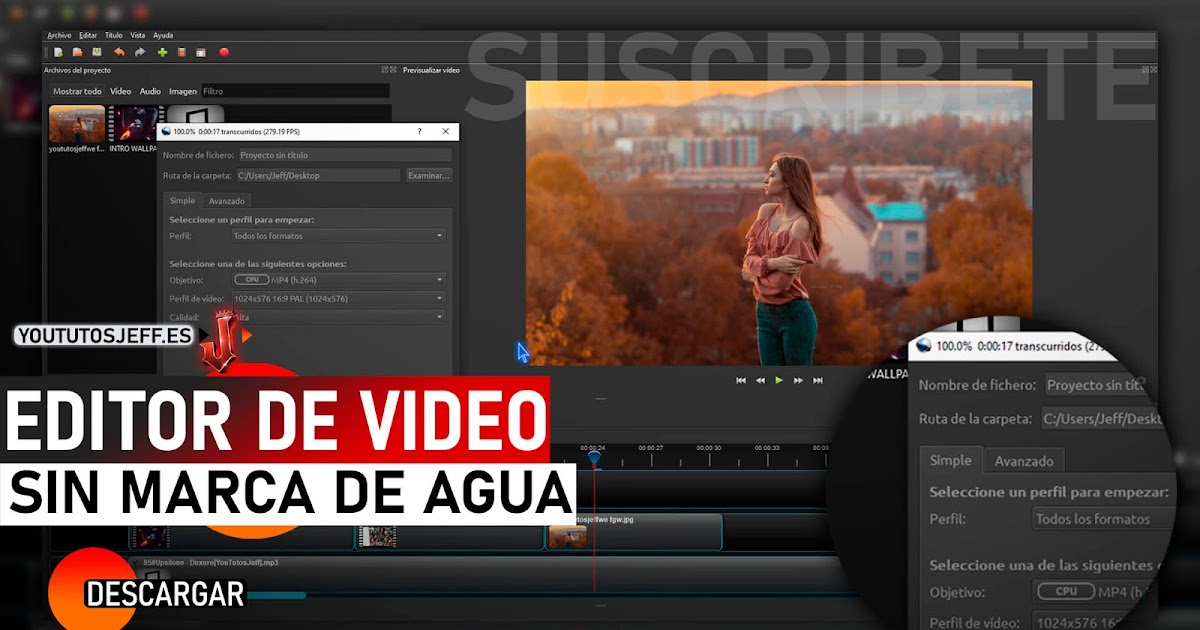
Task: Click the orange Undo arrow icon
Action: 120,52
